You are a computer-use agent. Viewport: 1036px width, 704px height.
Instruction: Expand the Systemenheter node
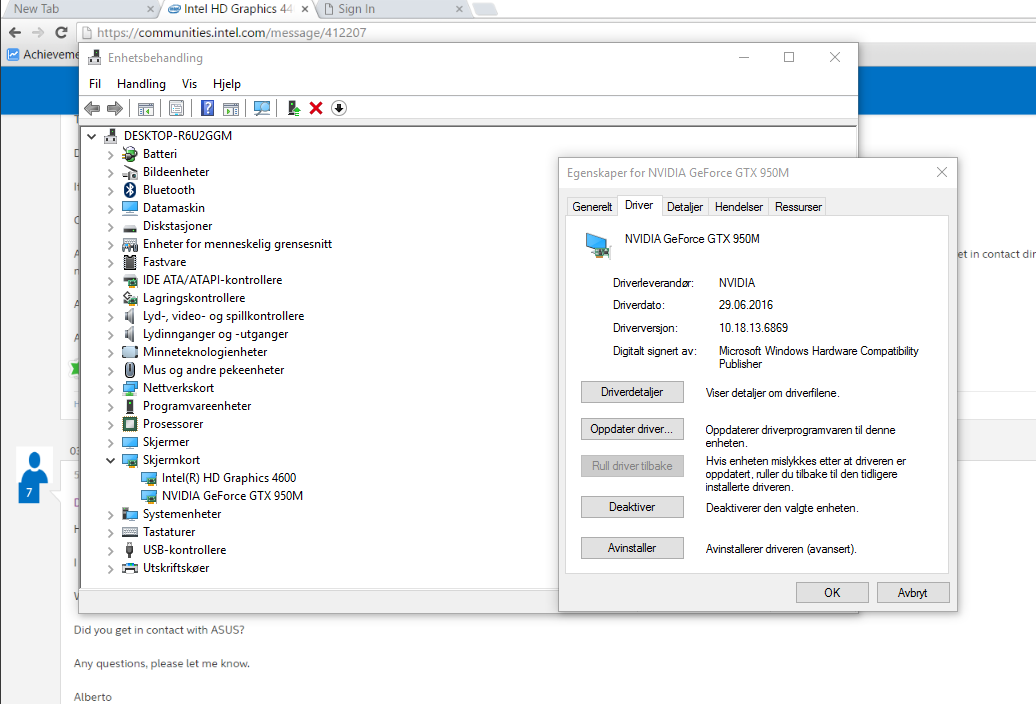(x=110, y=514)
